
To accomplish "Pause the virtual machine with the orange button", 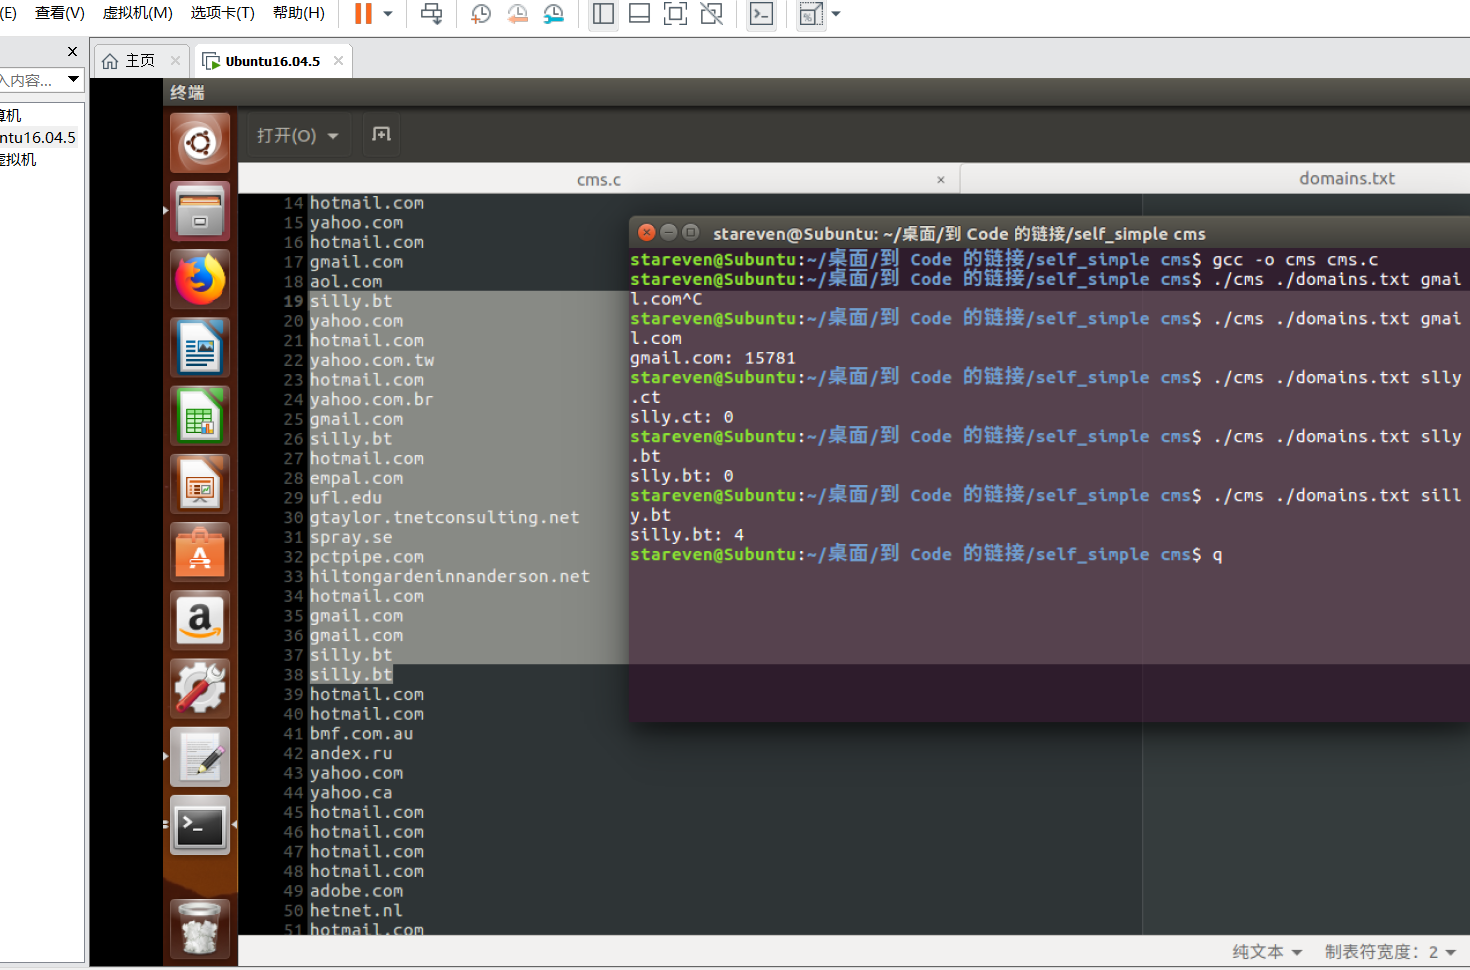I will pos(363,14).
